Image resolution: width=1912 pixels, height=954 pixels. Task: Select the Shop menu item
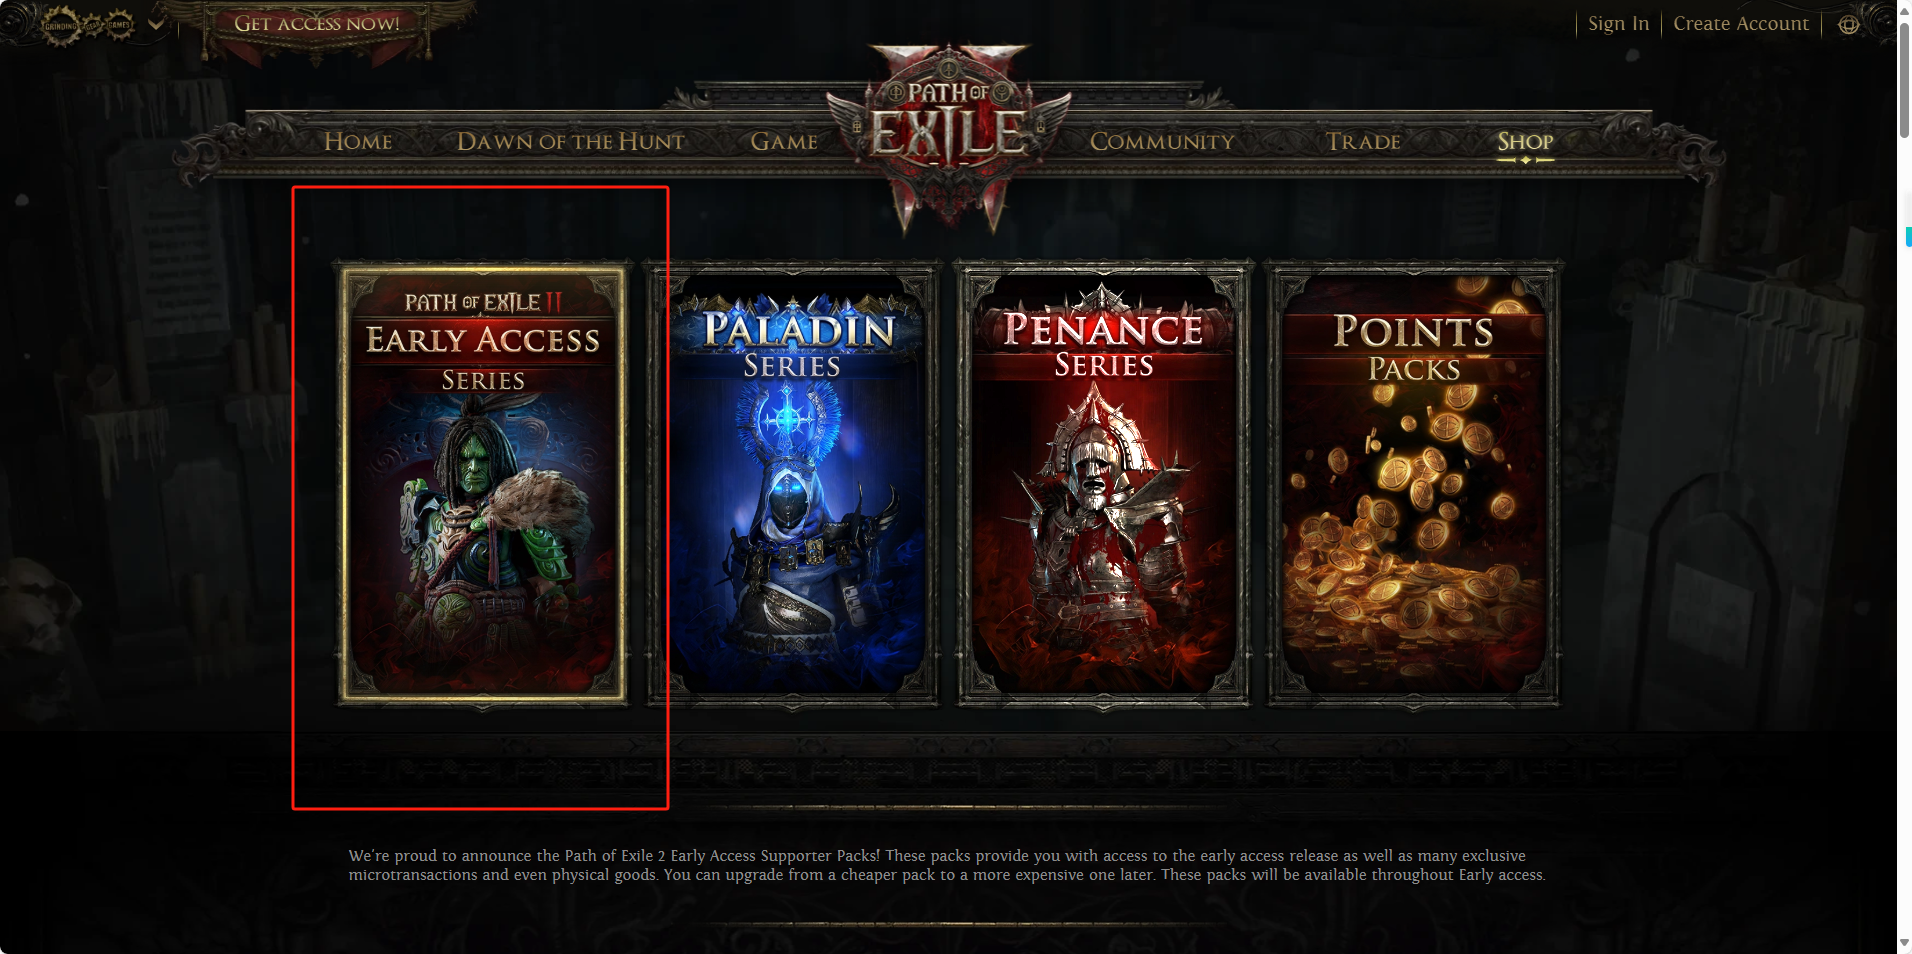[x=1525, y=142]
